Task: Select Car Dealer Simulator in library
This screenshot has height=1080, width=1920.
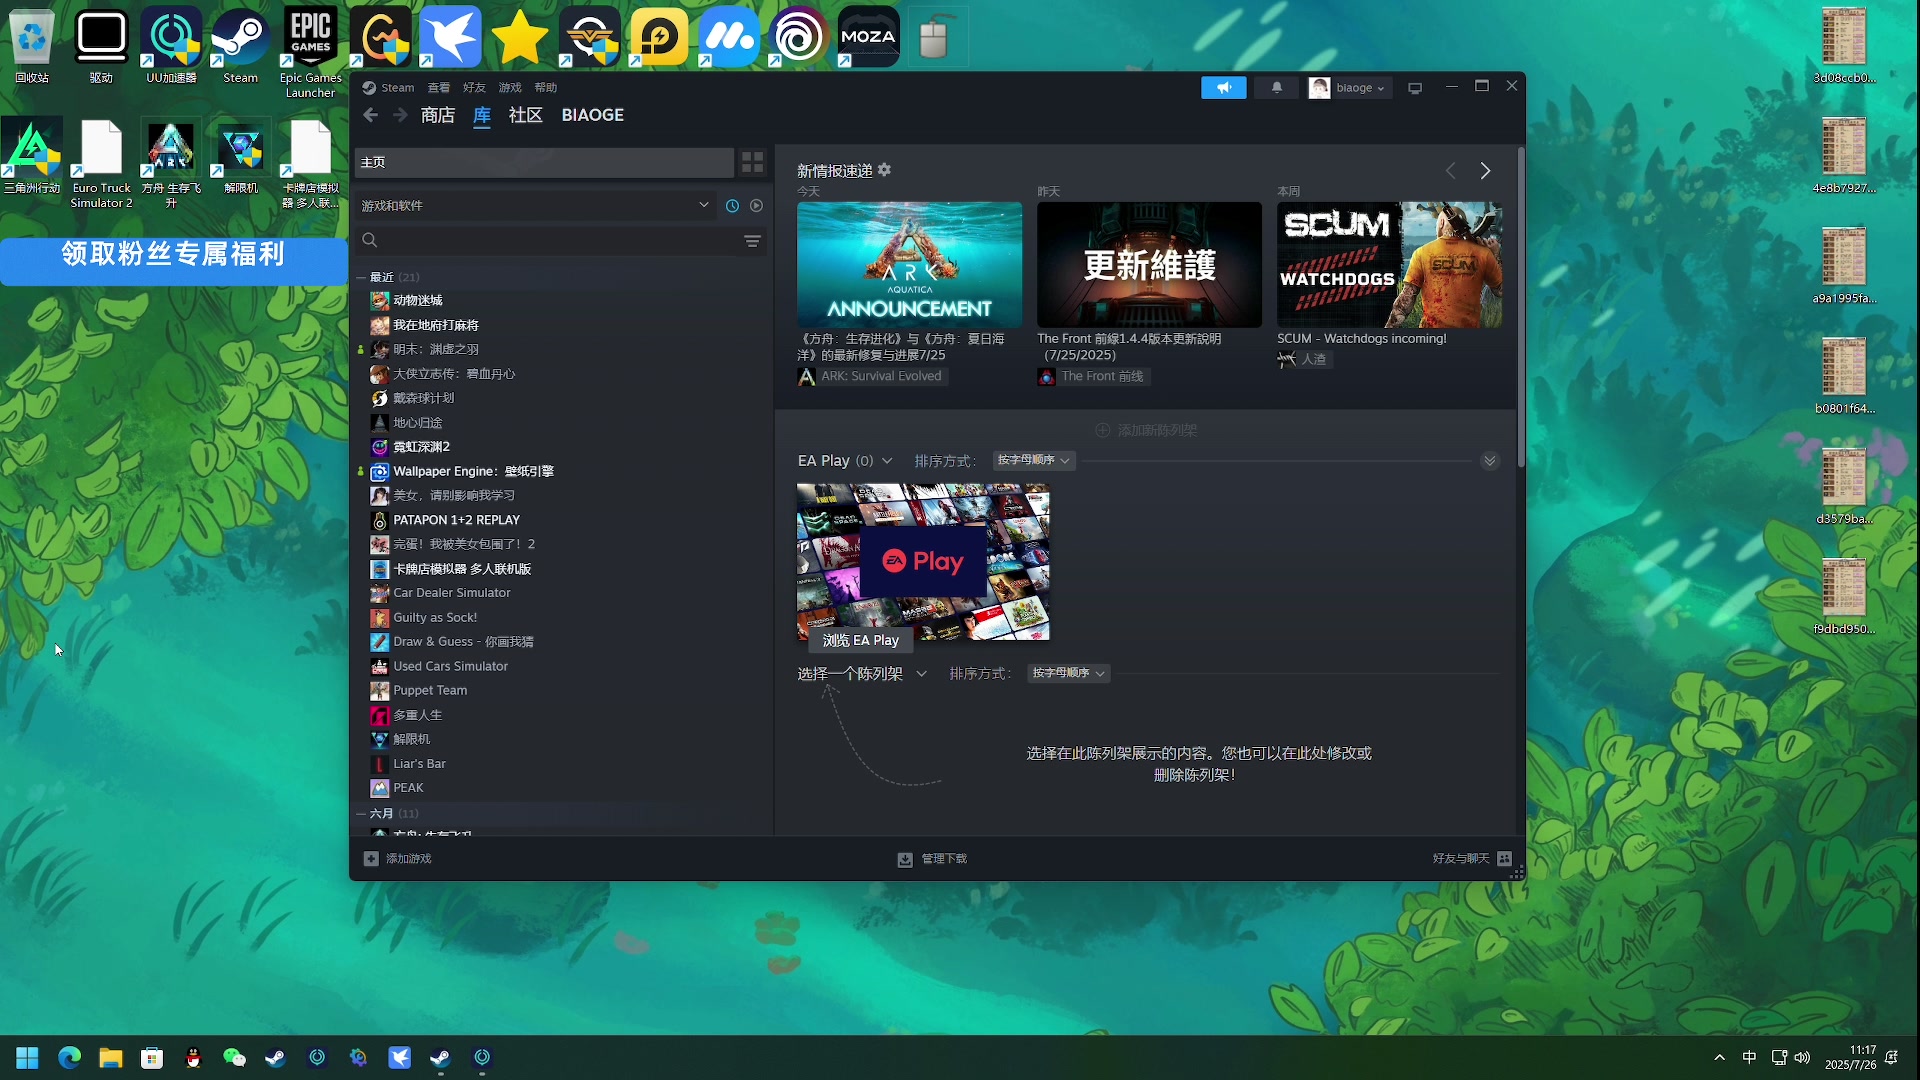Action: [x=452, y=593]
